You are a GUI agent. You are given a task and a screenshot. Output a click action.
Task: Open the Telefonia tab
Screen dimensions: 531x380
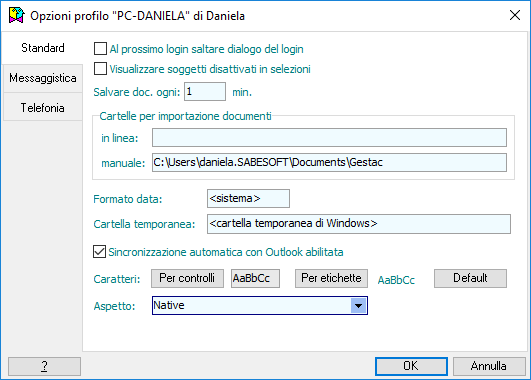pyautogui.click(x=43, y=108)
